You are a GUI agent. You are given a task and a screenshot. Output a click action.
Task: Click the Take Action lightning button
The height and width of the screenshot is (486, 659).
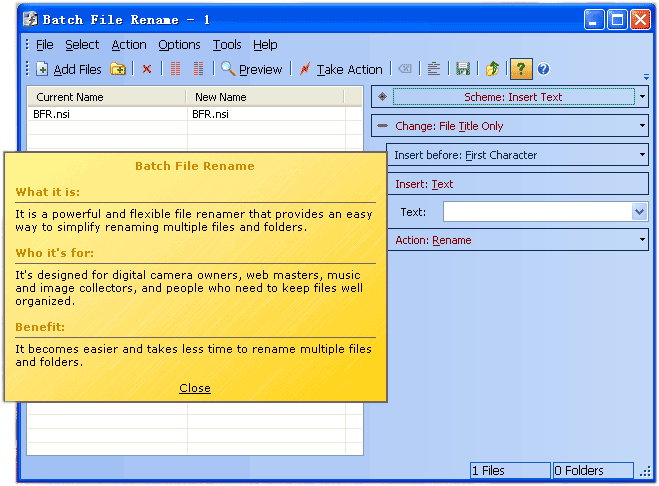pos(340,69)
